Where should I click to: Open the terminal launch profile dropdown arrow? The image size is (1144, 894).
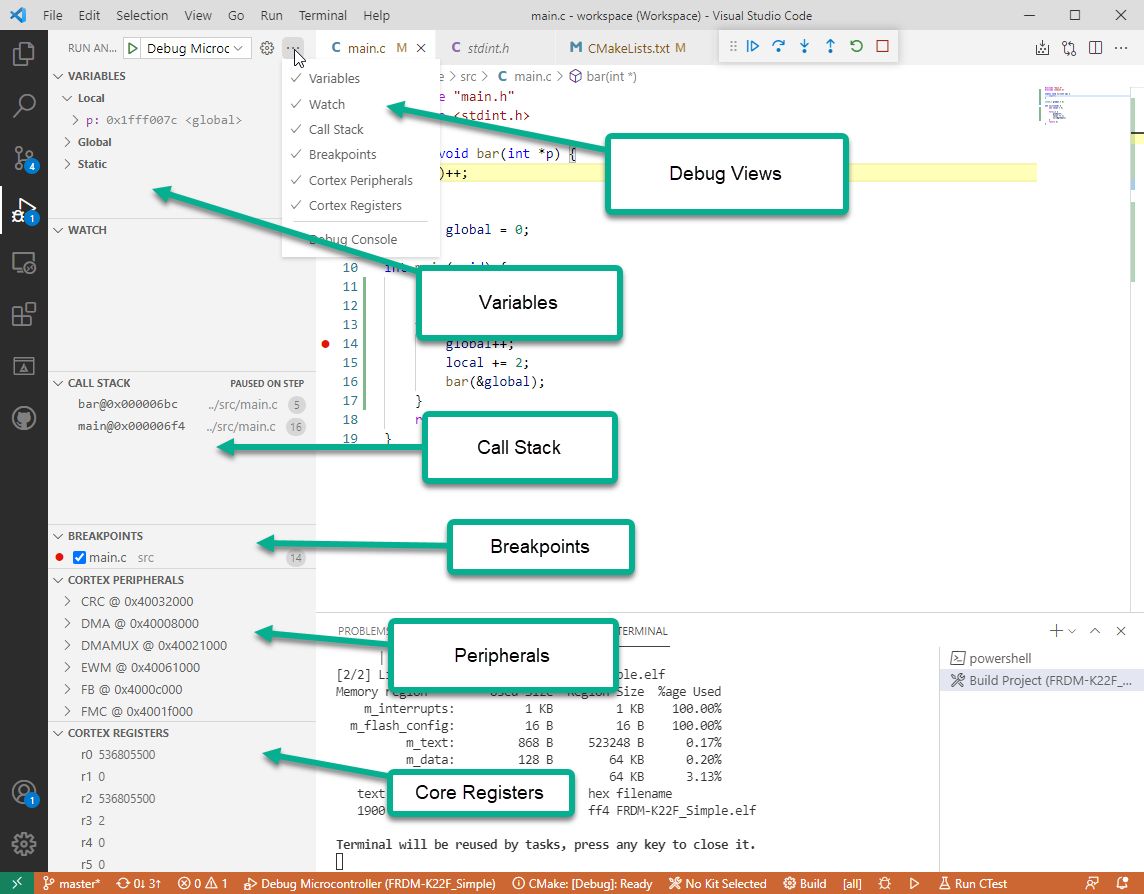pyautogui.click(x=1072, y=631)
